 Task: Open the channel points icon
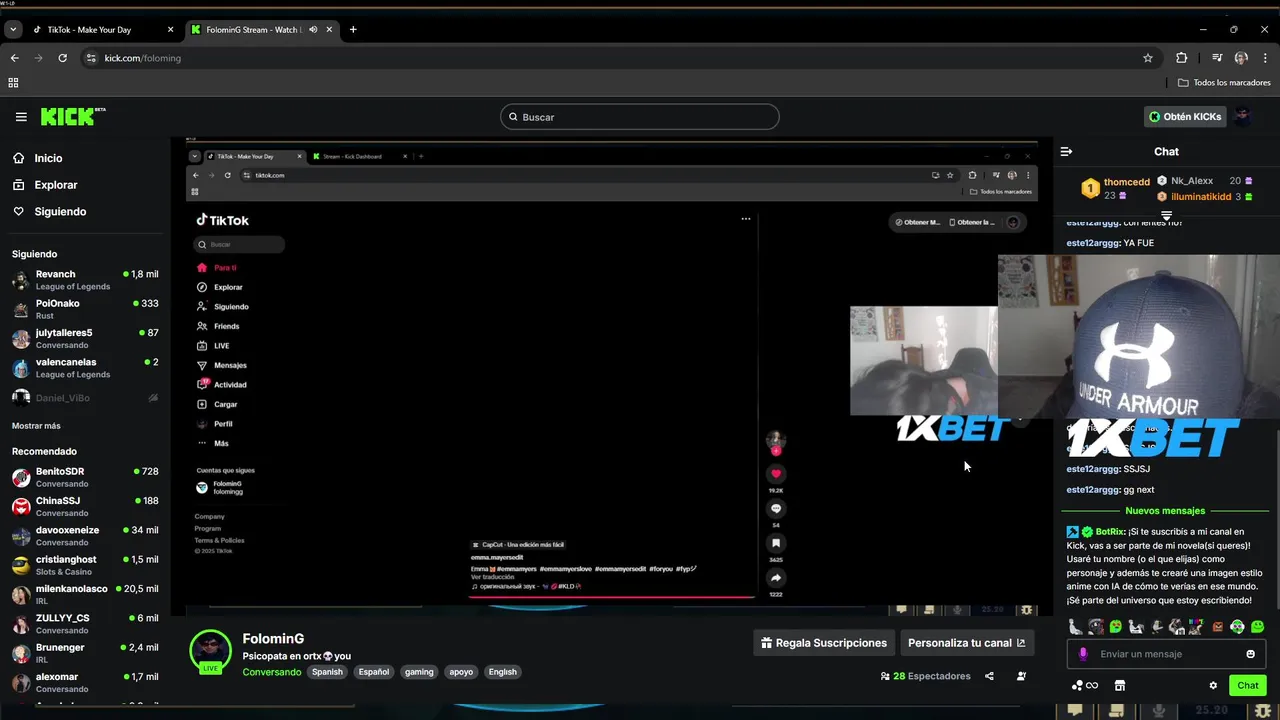1084,685
